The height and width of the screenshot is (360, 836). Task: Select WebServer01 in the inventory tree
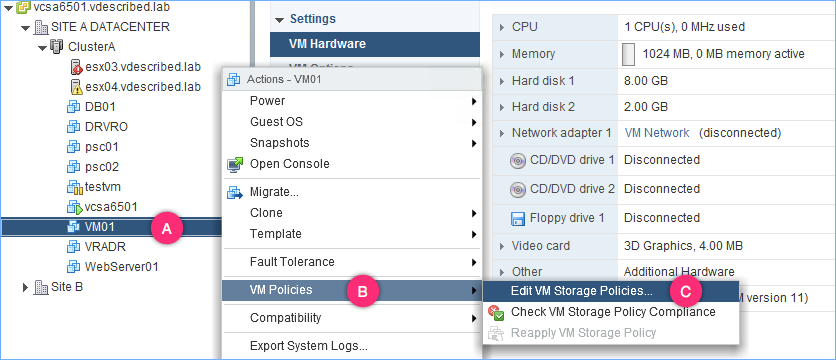click(122, 267)
